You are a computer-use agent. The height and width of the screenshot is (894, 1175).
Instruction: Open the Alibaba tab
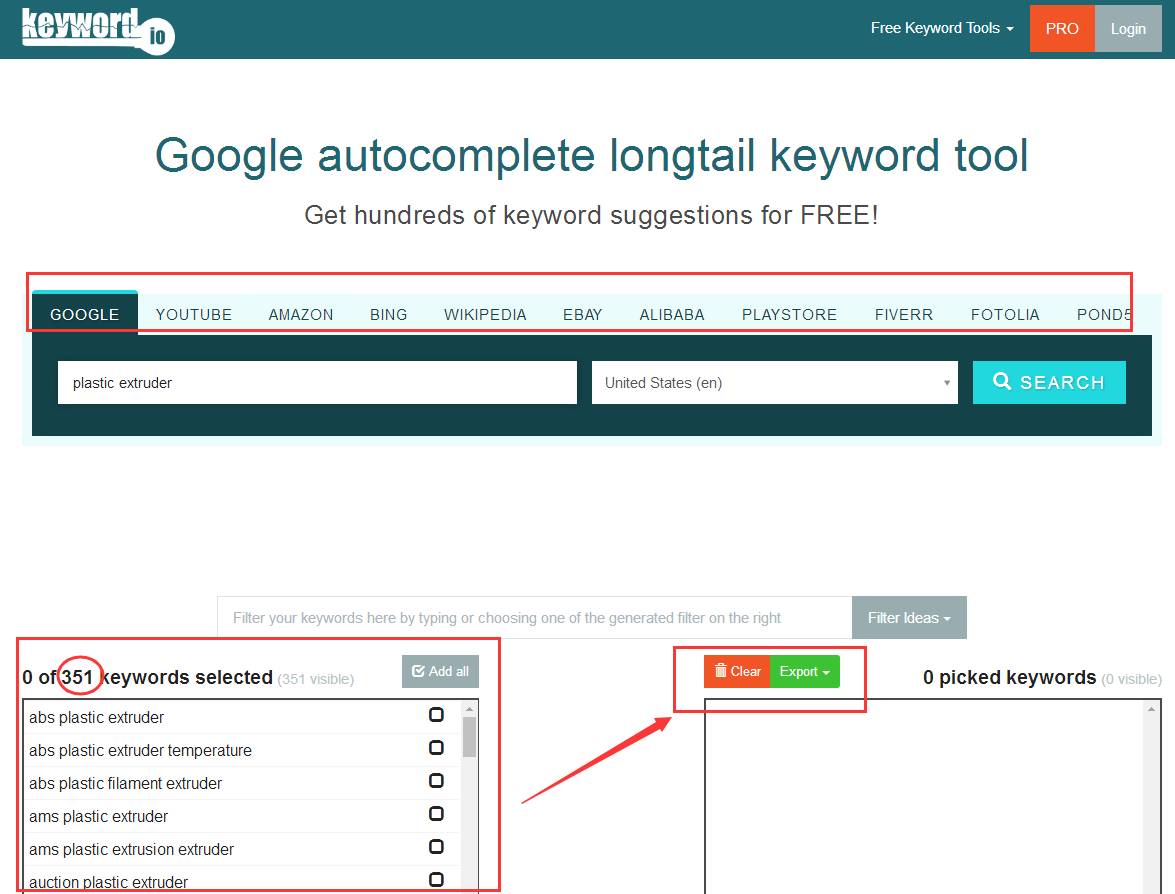(x=672, y=314)
